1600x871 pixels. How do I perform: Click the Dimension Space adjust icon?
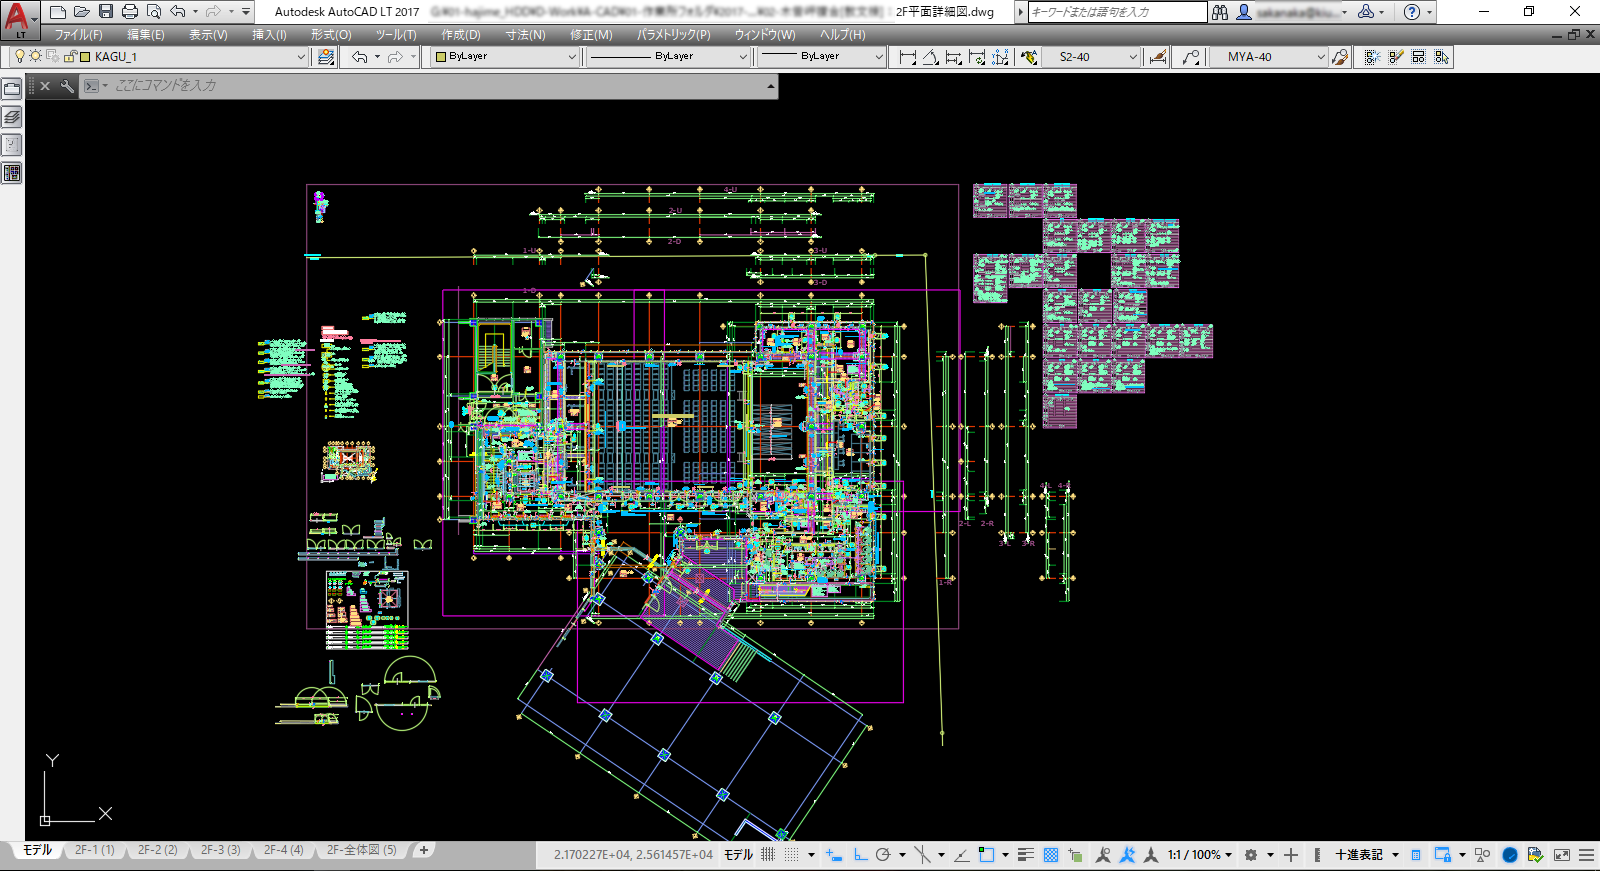(1000, 57)
